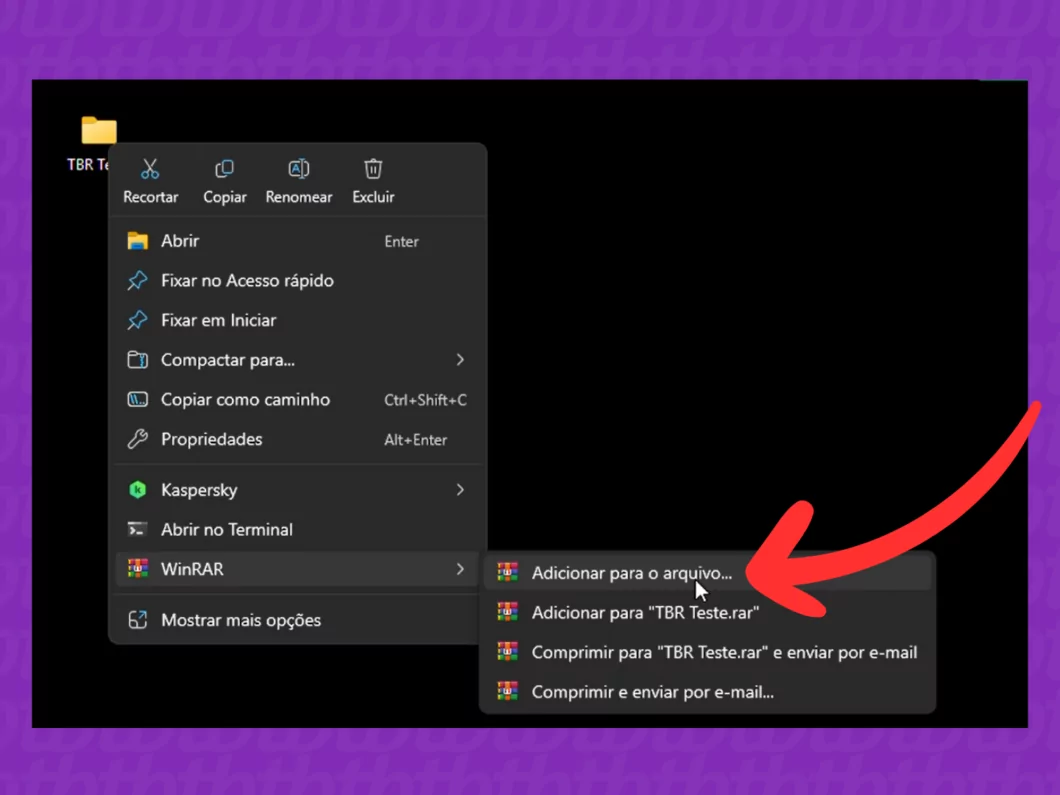This screenshot has height=795, width=1060.
Task: Click the Alt+Enter shortcut text
Action: click(x=416, y=439)
